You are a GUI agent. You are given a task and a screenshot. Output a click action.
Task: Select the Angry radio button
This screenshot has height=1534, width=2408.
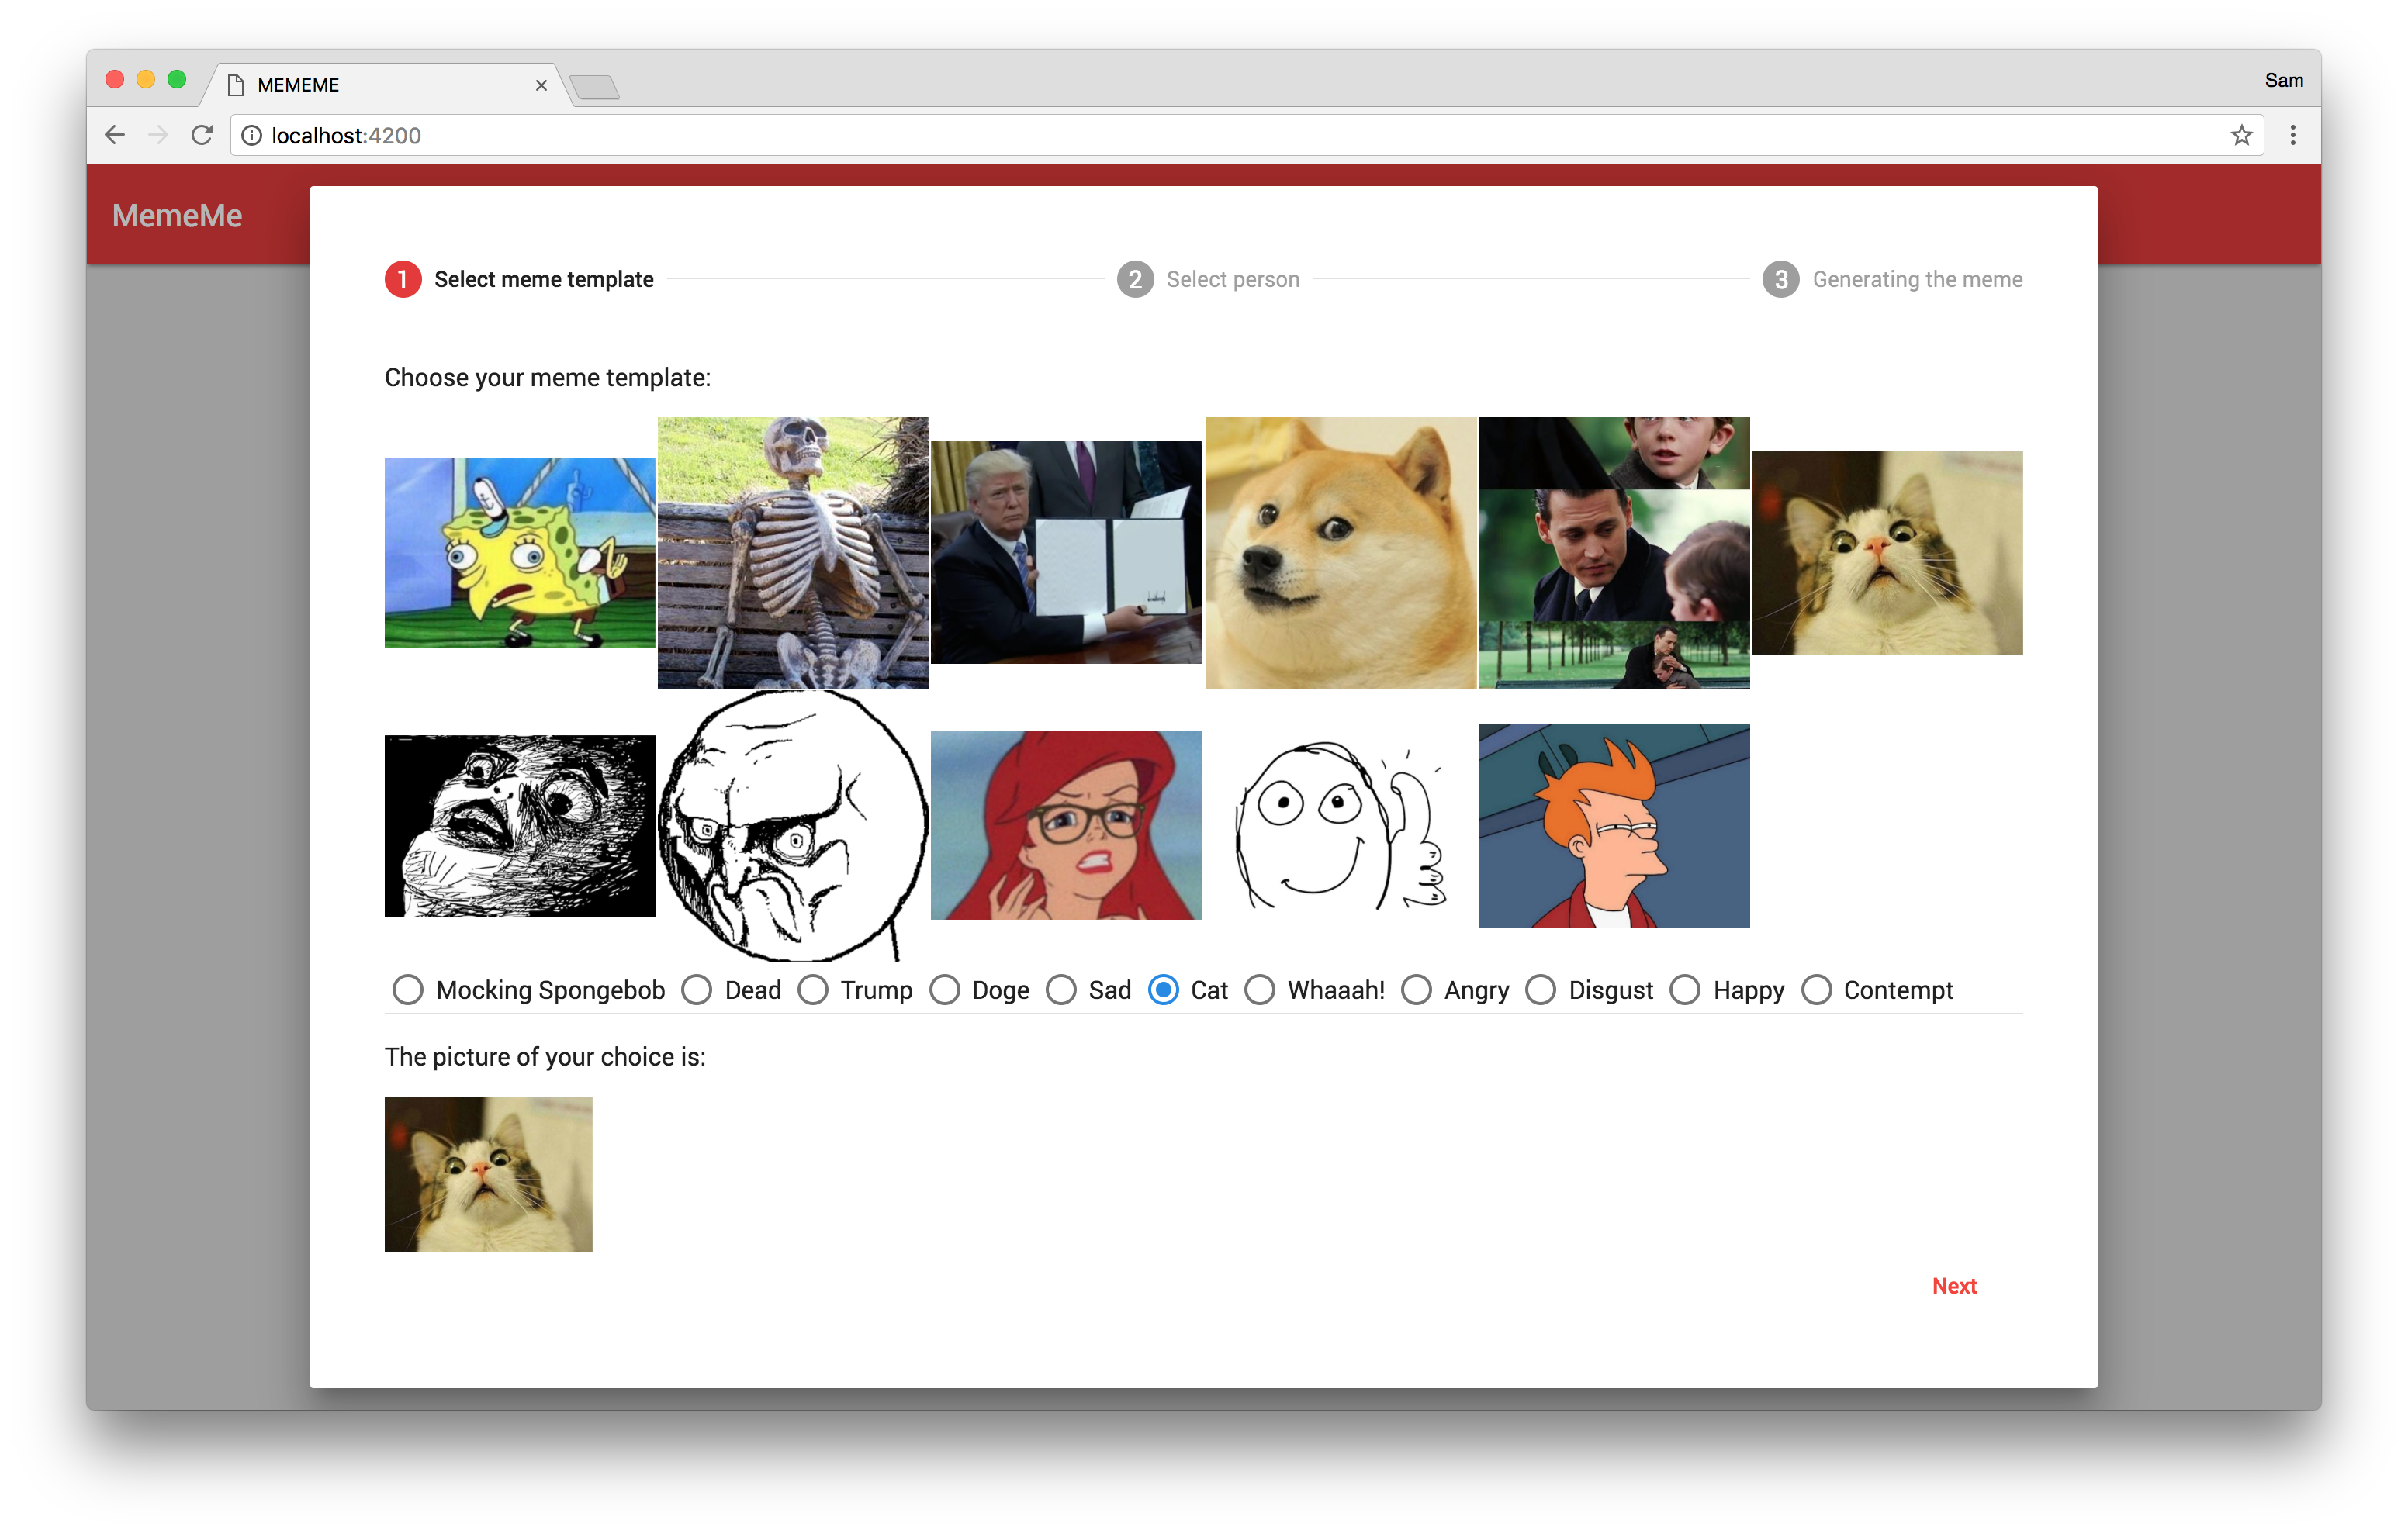tap(1416, 990)
